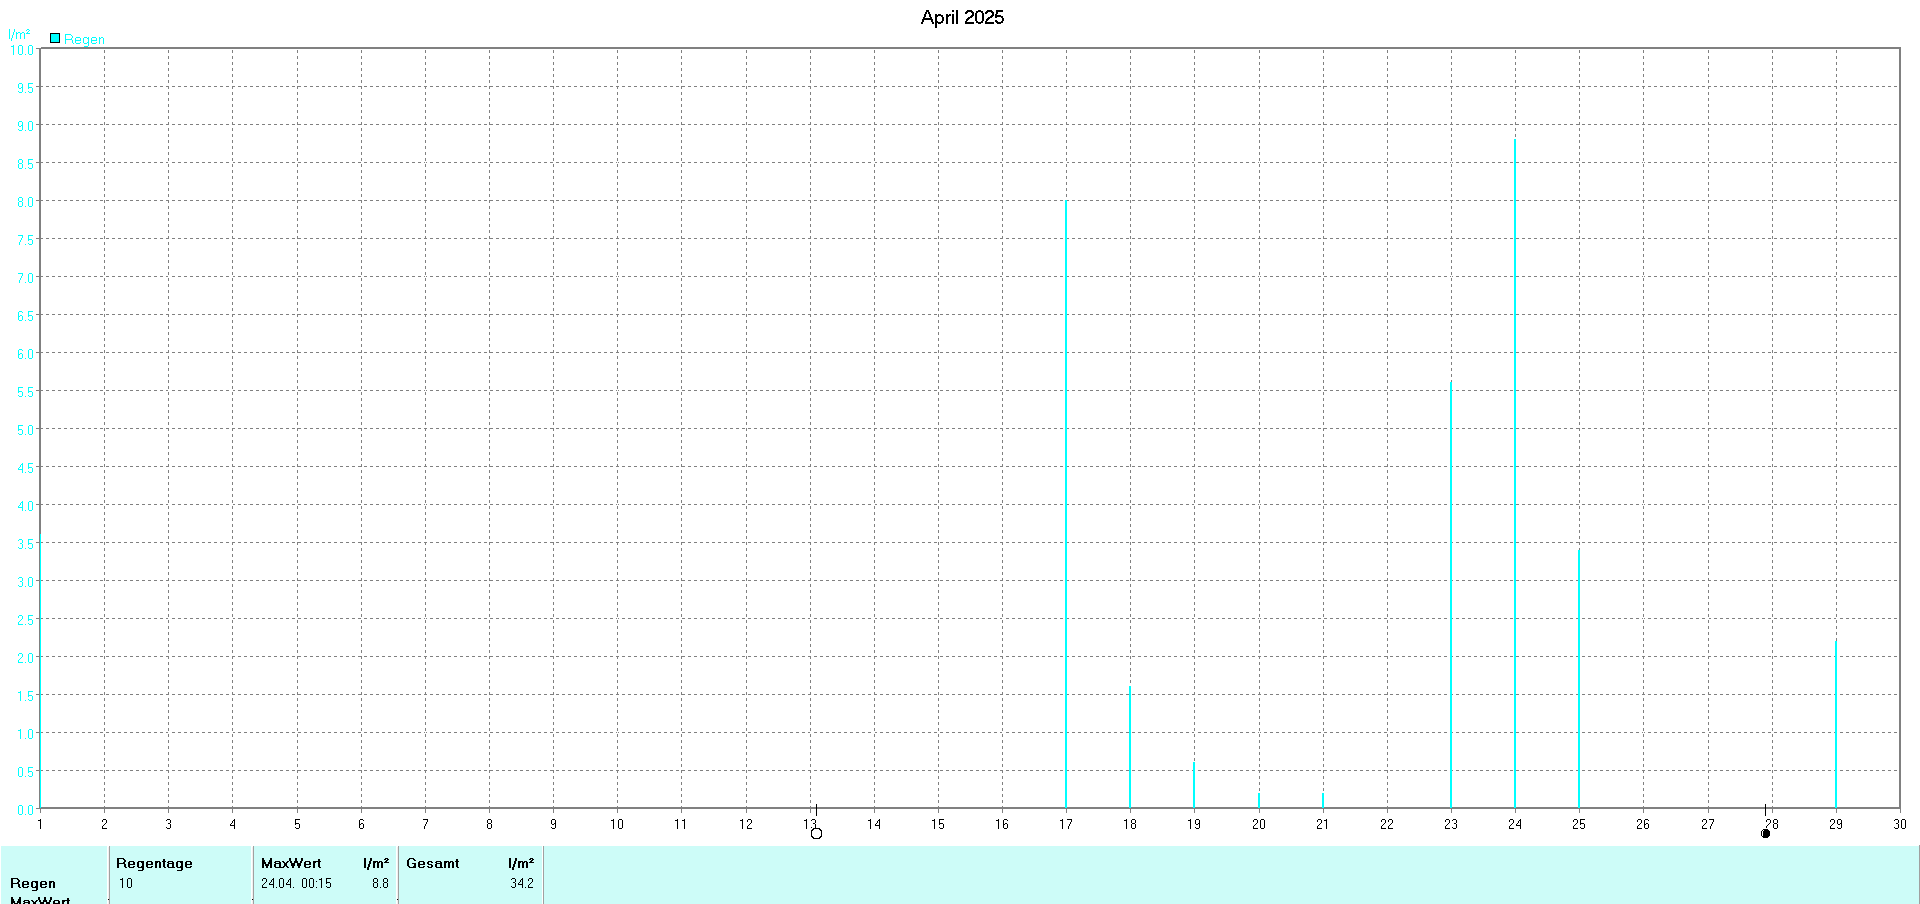Click the x-axis day label '22'
This screenshot has height=904, width=1920.
(x=1386, y=824)
